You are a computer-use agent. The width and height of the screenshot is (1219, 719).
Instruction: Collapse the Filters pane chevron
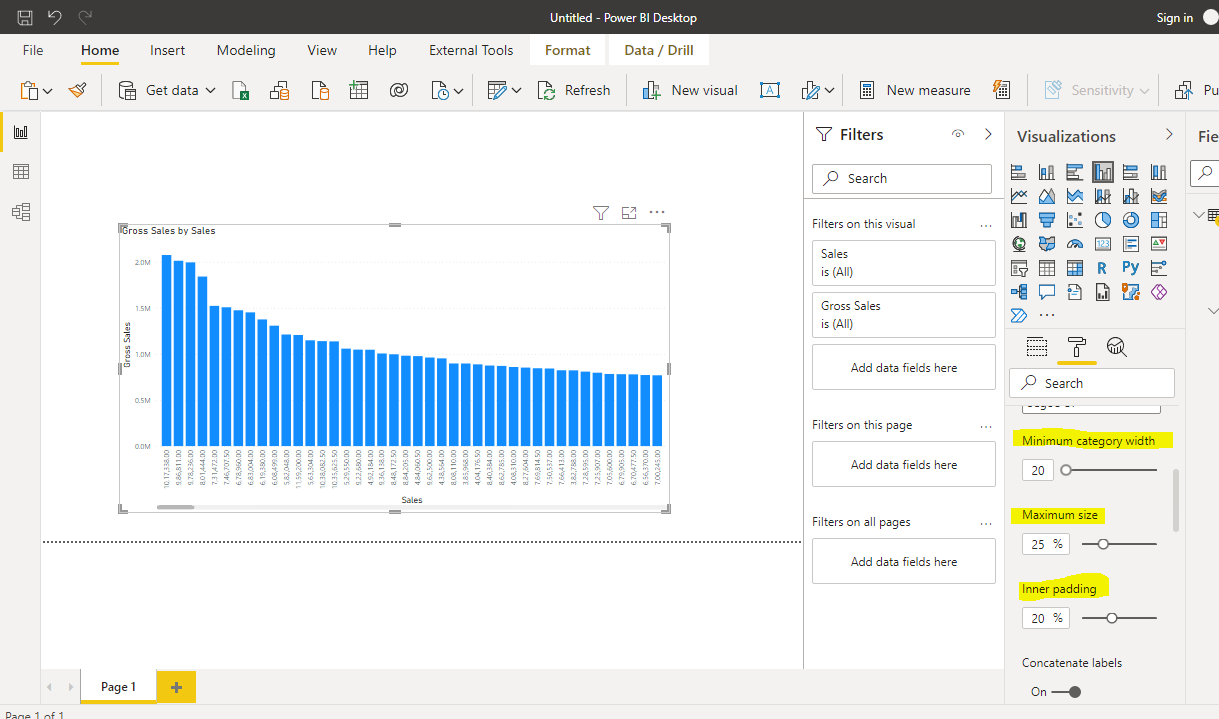pos(989,134)
